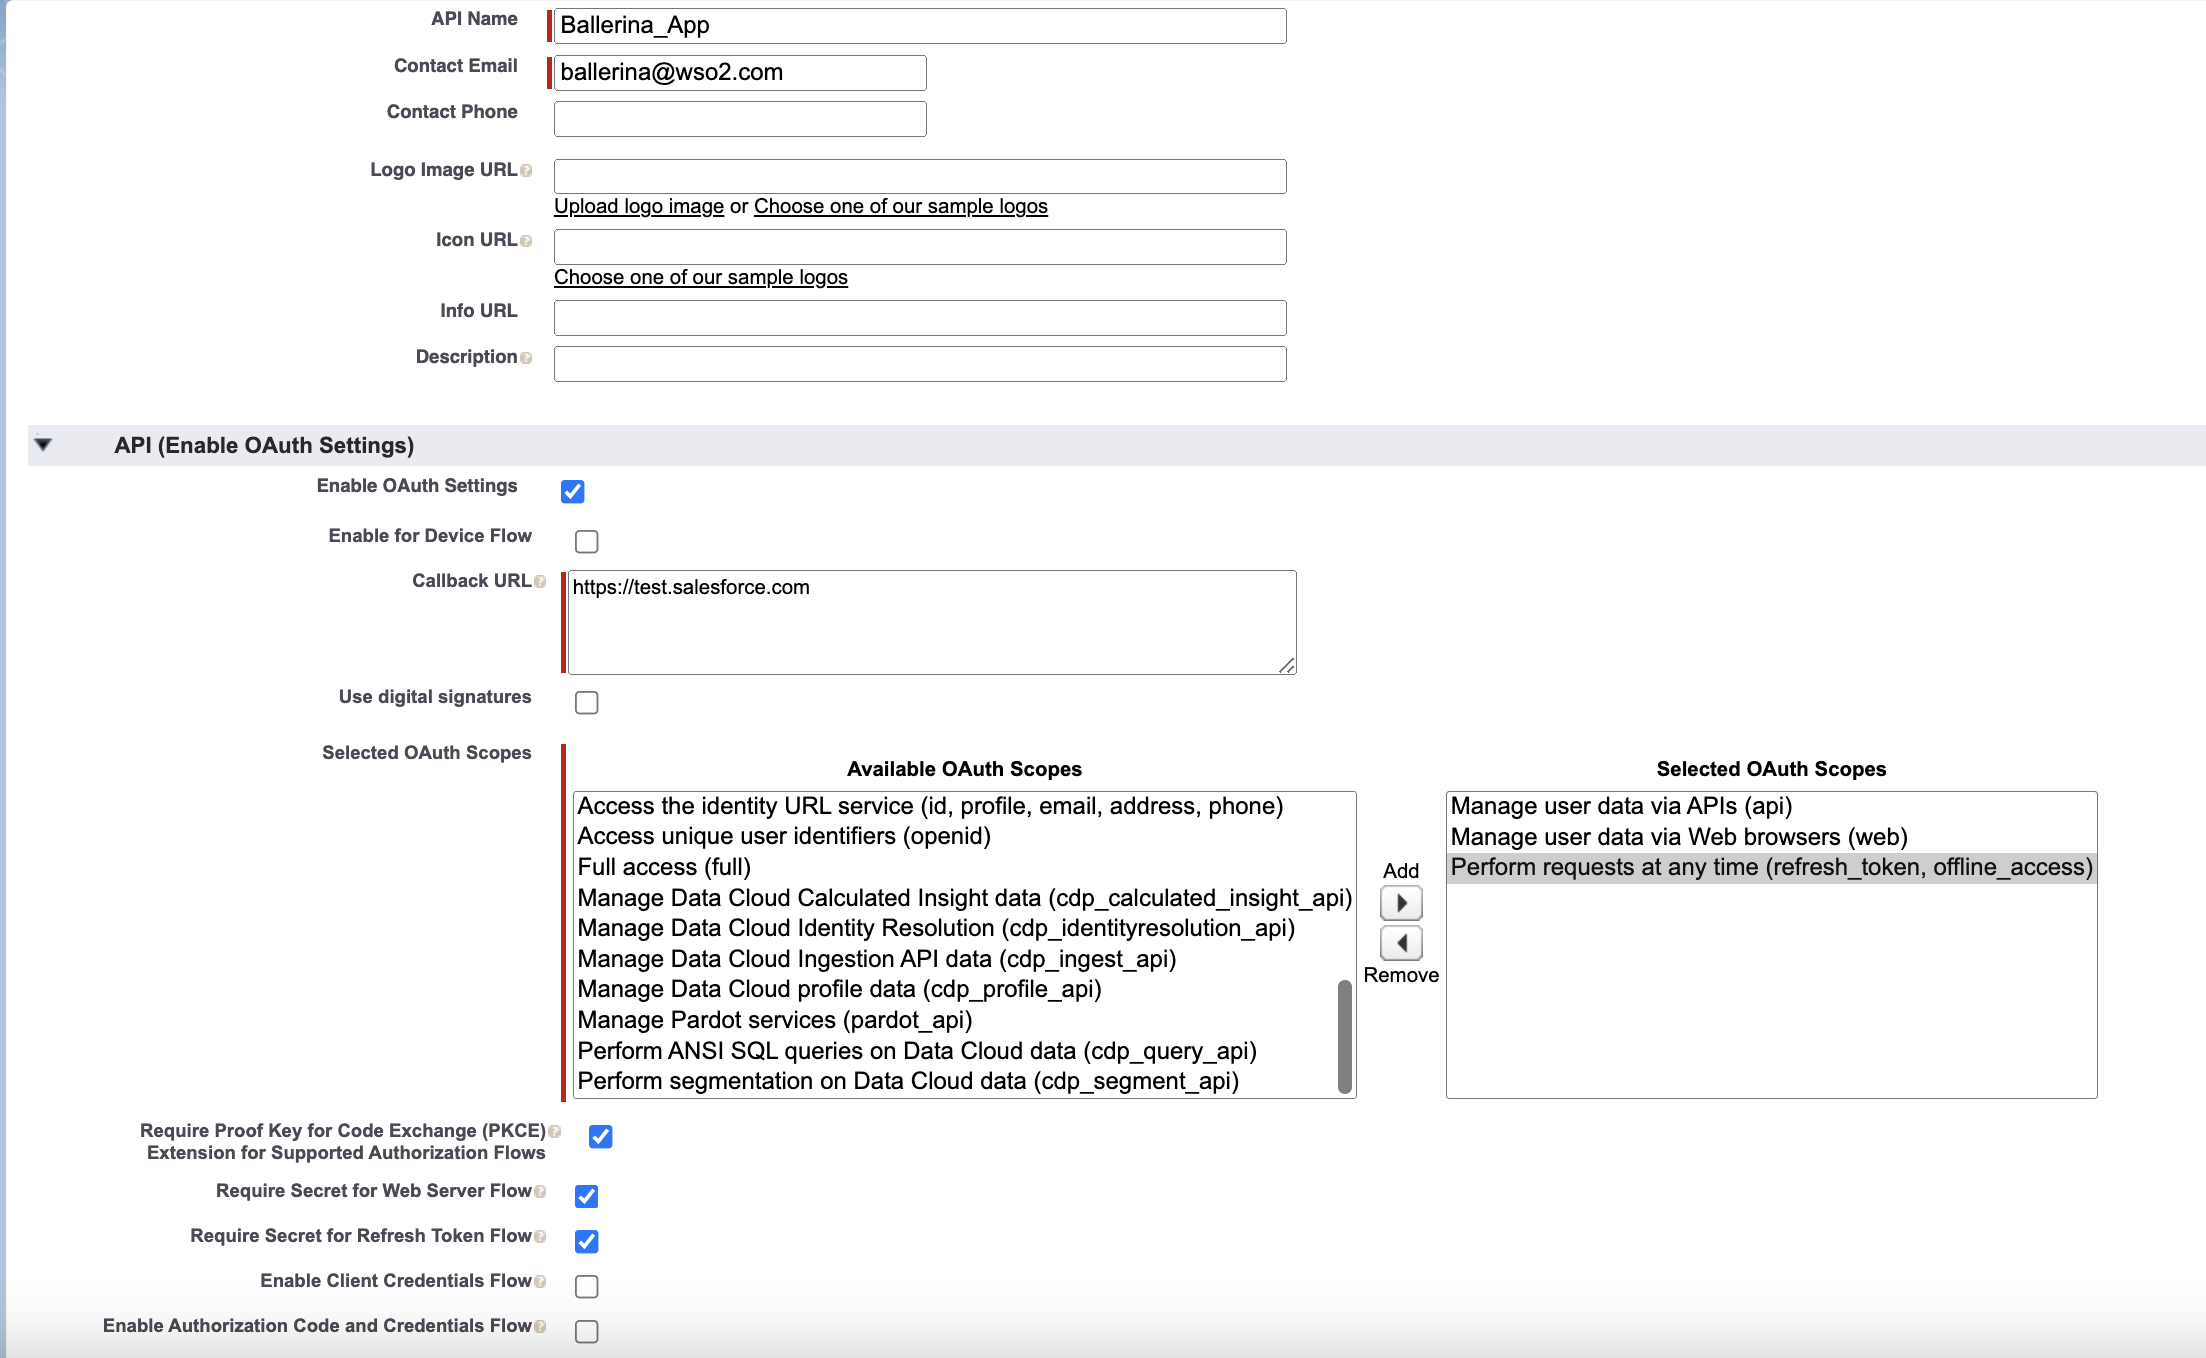
Task: Select Manage user data via APIs scope
Action: pyautogui.click(x=1620, y=806)
